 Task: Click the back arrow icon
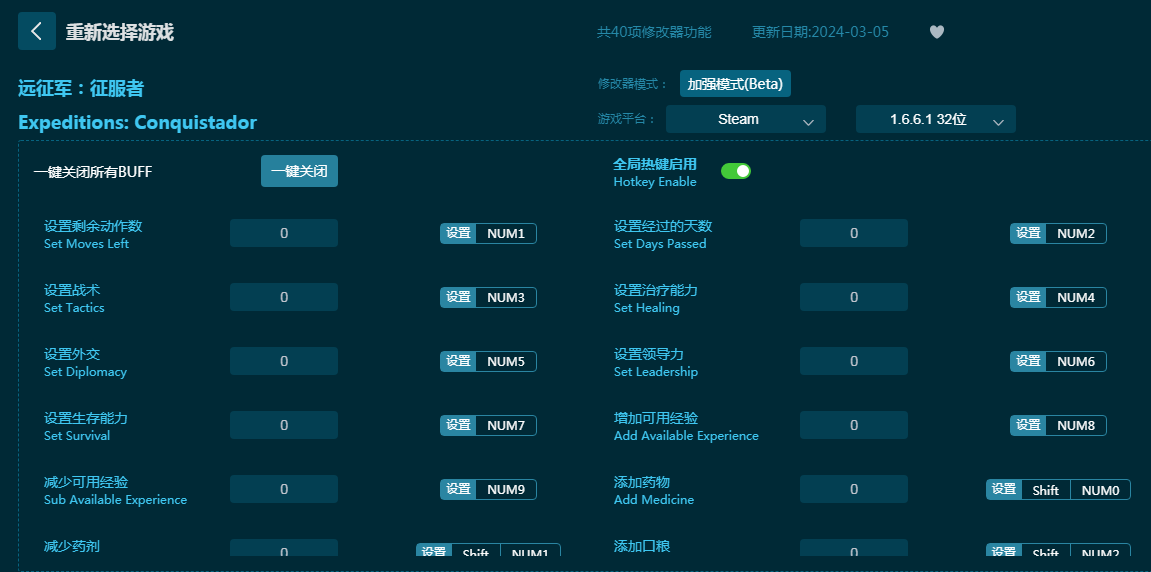pos(36,31)
